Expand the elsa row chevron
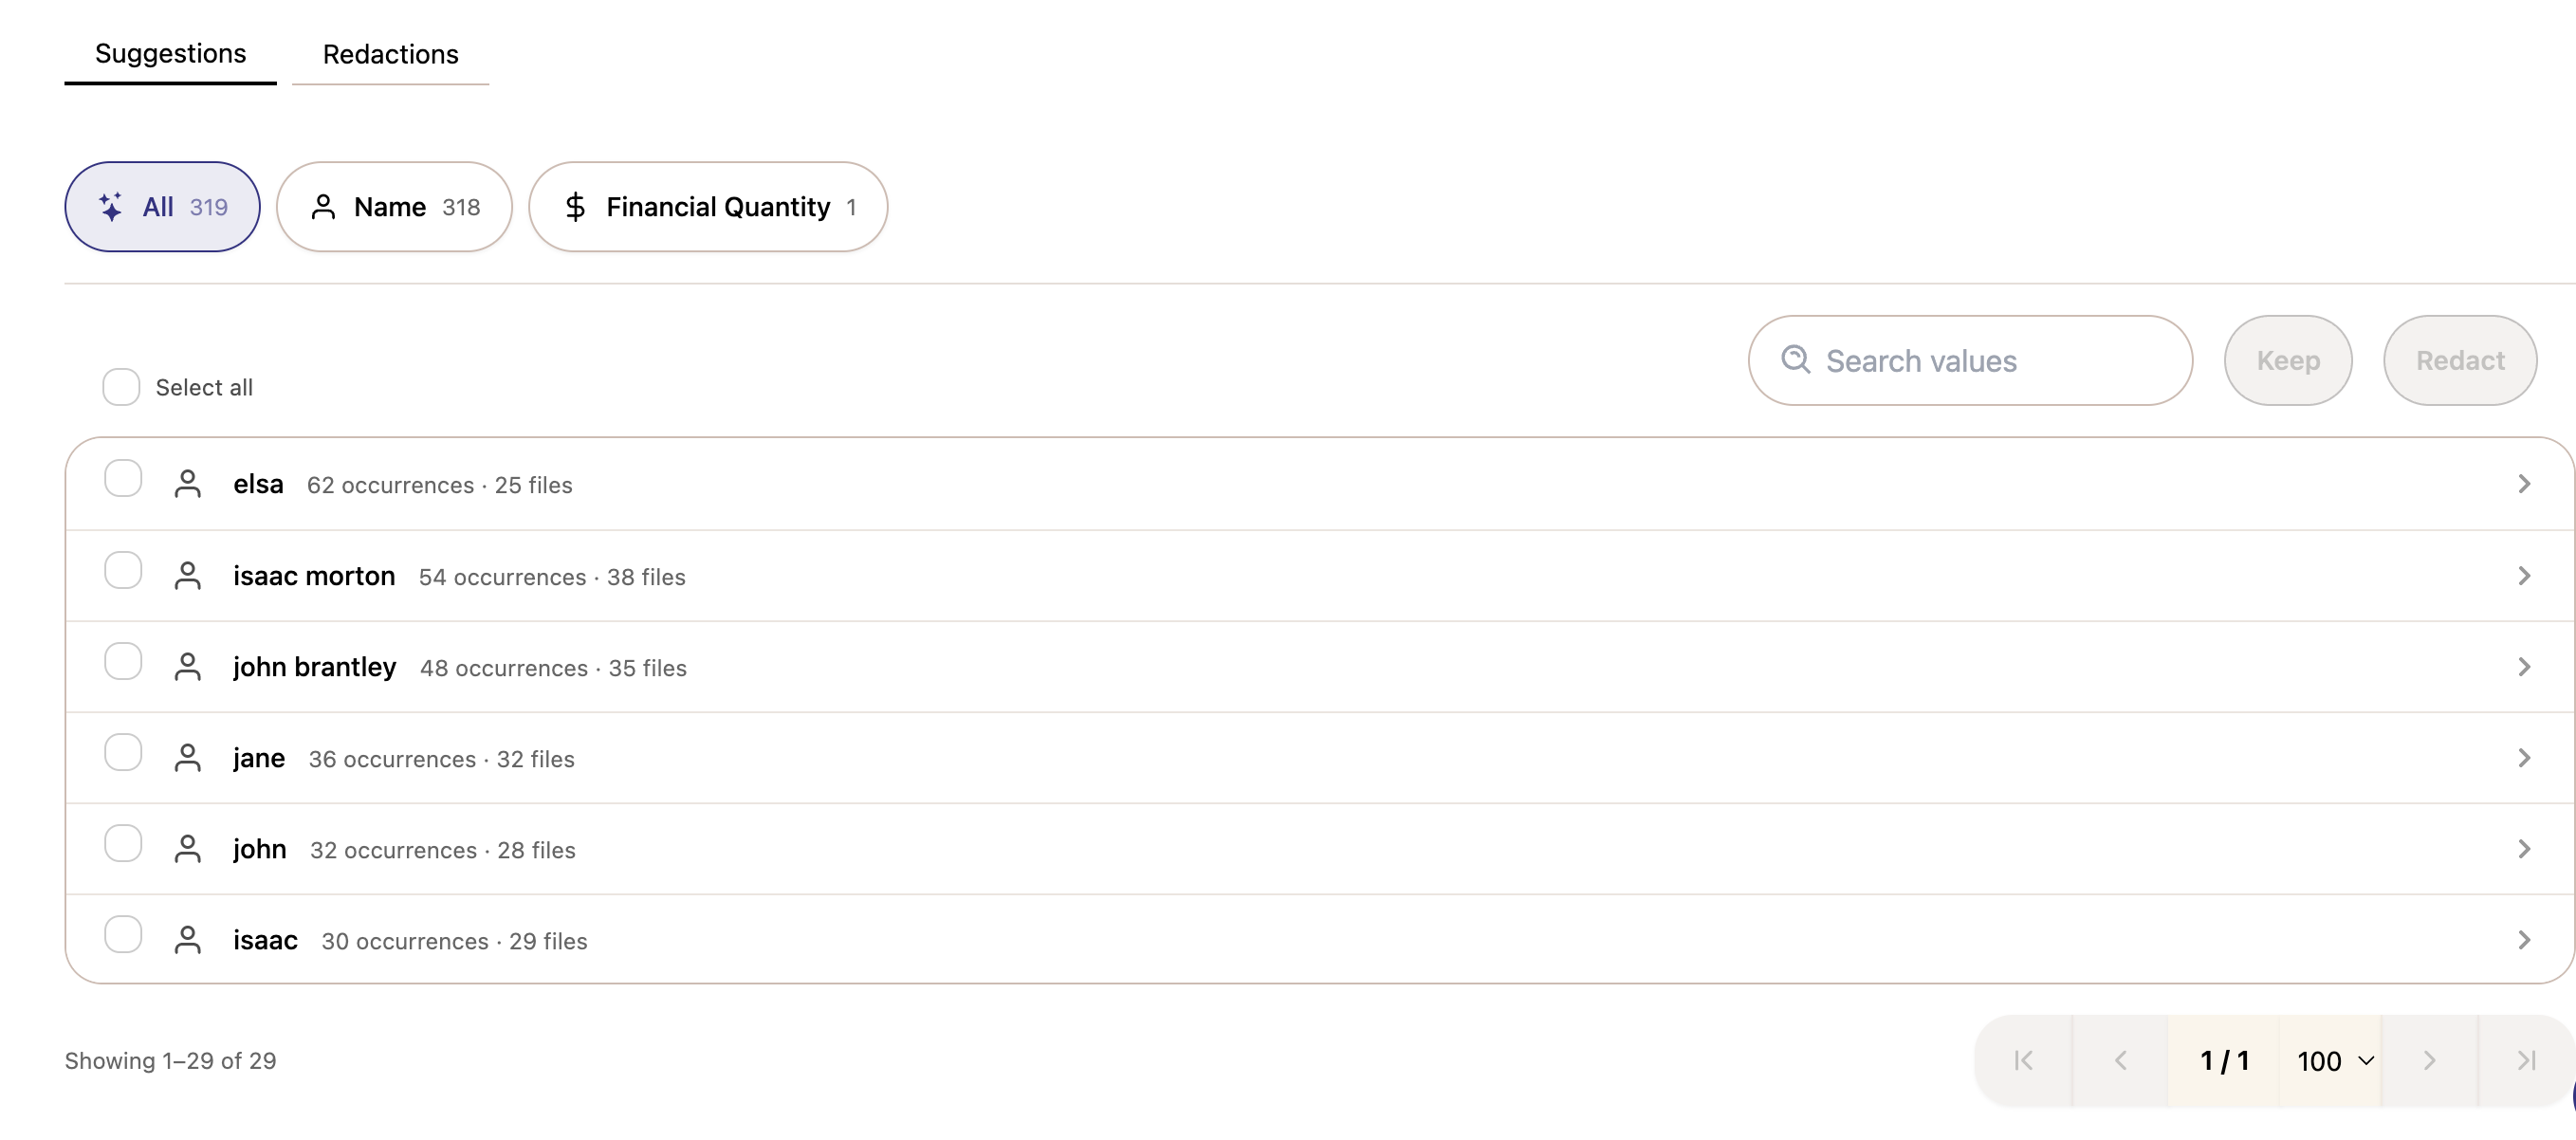The width and height of the screenshot is (2576, 1140). (x=2524, y=484)
